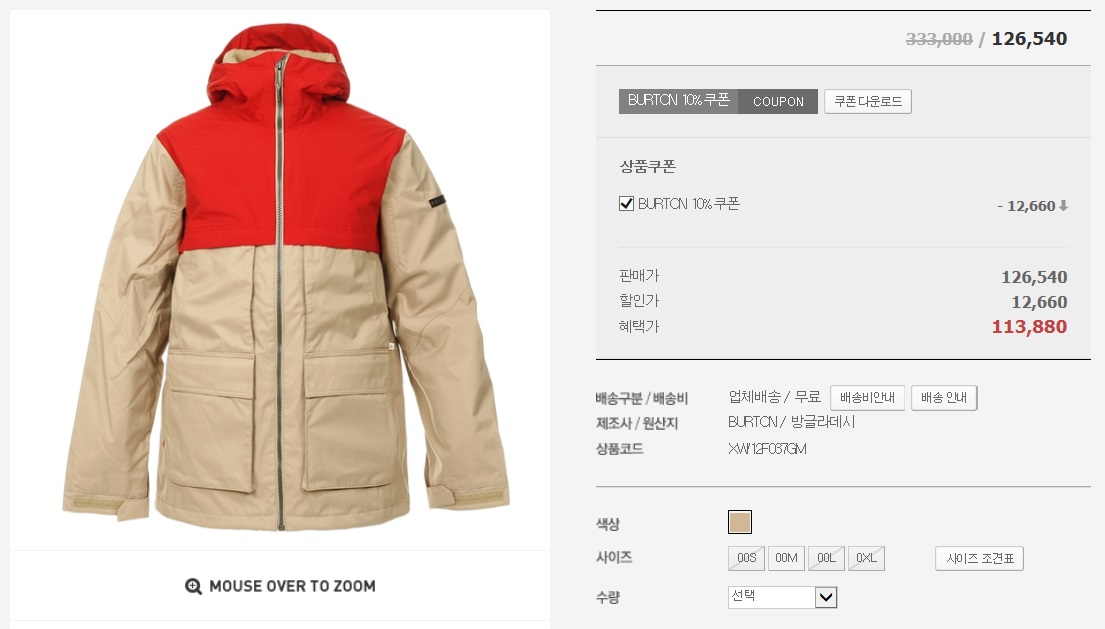Click the COUPON label tab
The width and height of the screenshot is (1105, 629).
point(778,101)
